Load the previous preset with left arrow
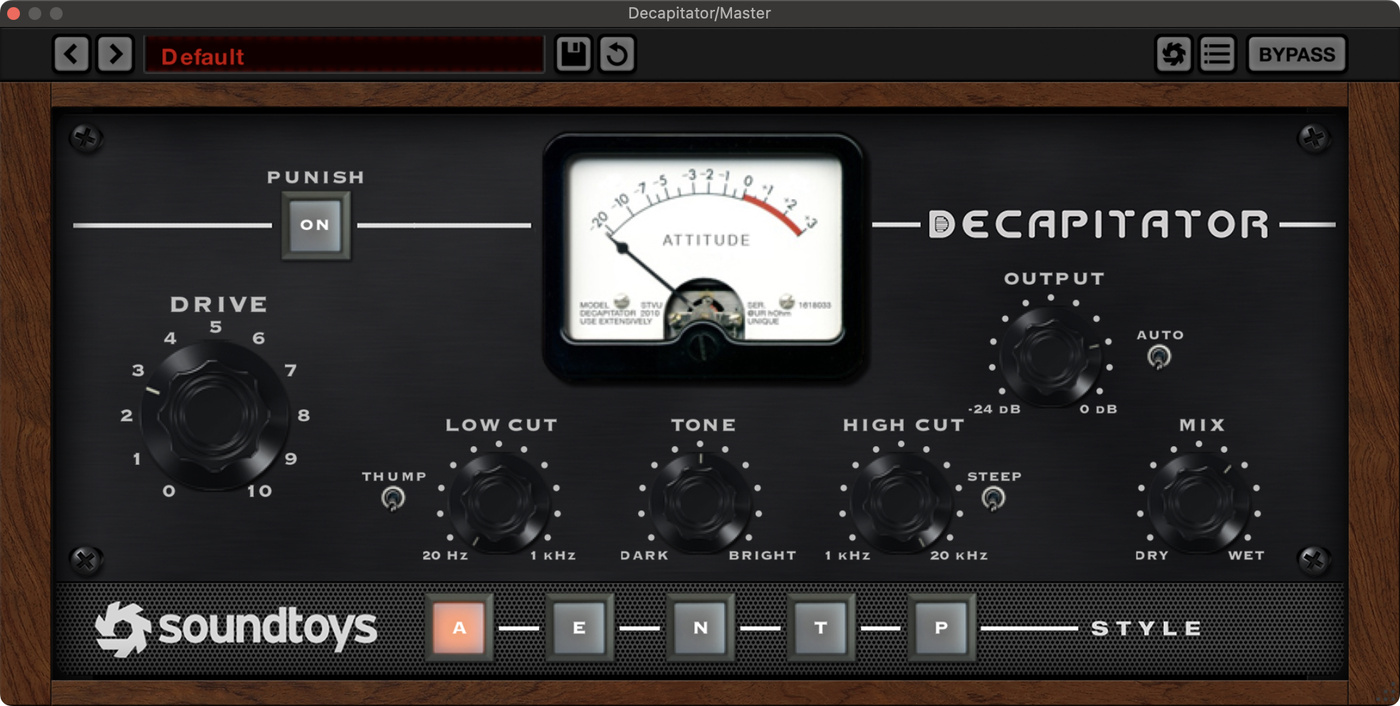 [71, 54]
